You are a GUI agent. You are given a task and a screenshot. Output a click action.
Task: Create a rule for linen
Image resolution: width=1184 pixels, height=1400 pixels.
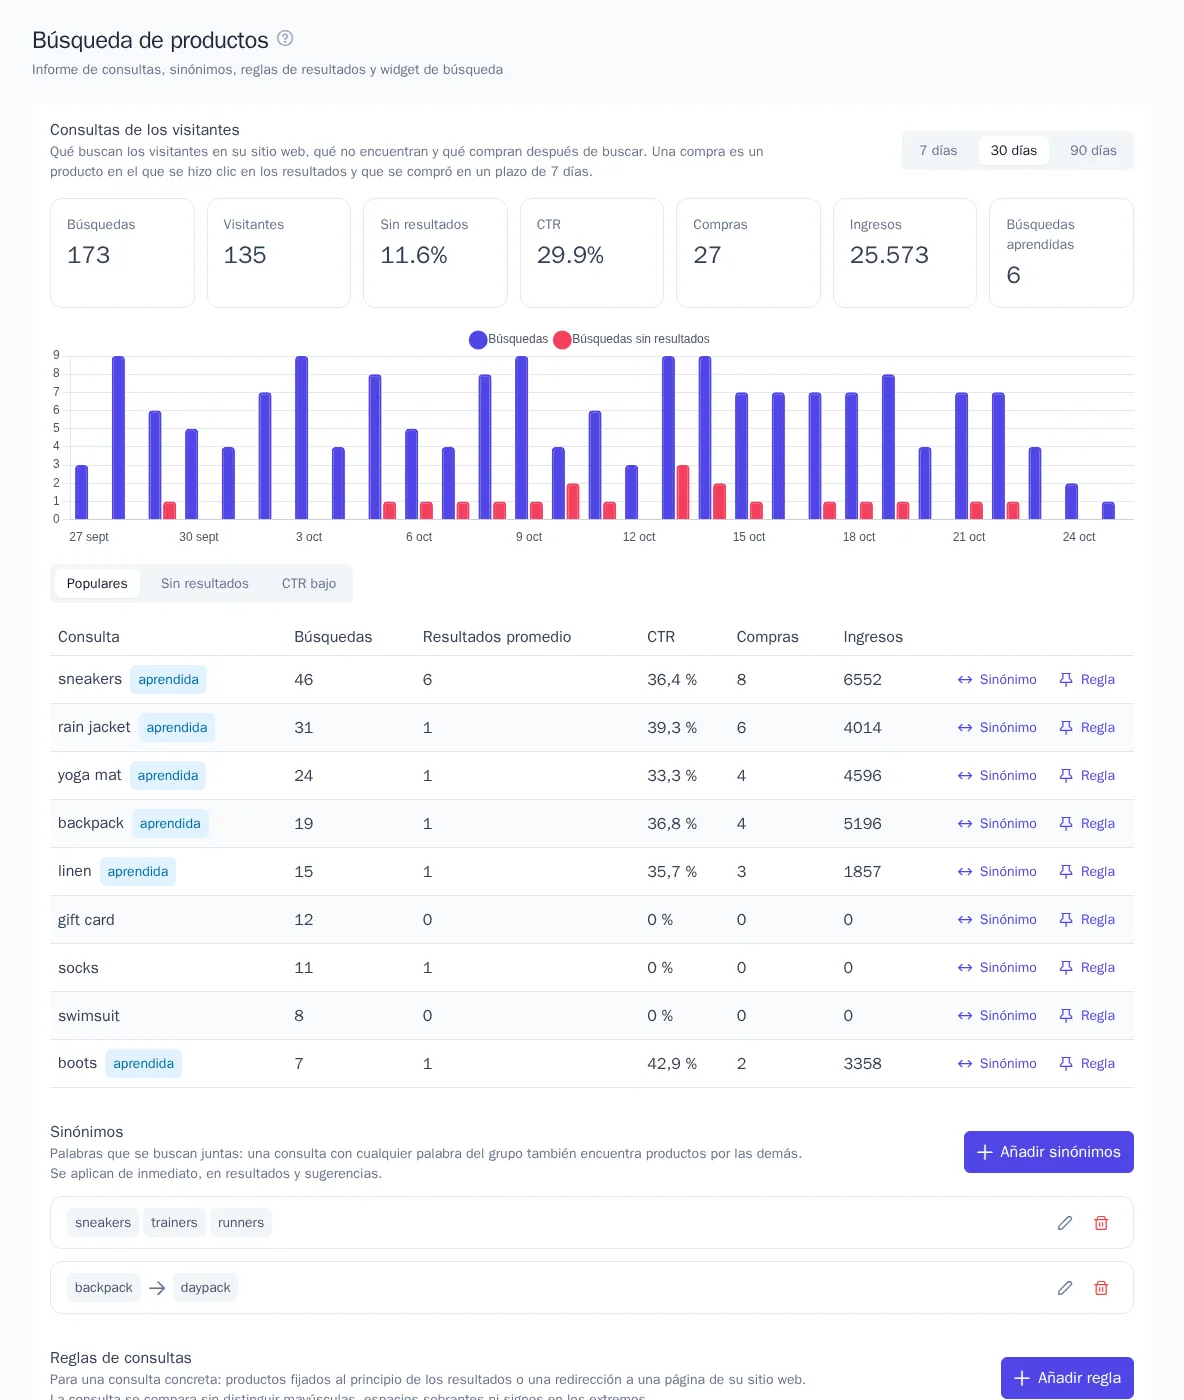(x=1087, y=872)
